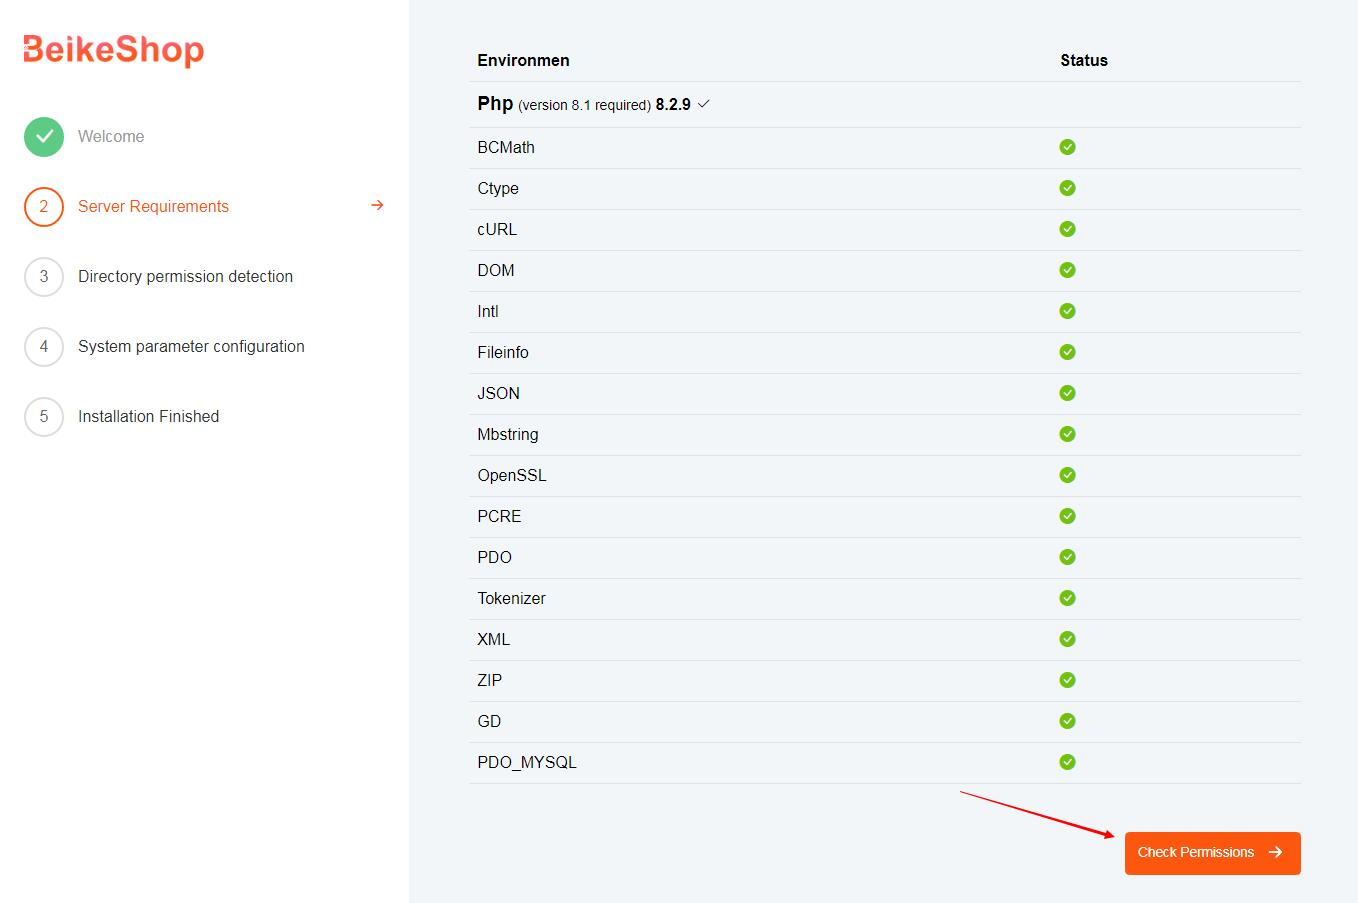Screen dimensions: 1358x903
Task: Click the cURL green status icon
Action: coord(1067,229)
